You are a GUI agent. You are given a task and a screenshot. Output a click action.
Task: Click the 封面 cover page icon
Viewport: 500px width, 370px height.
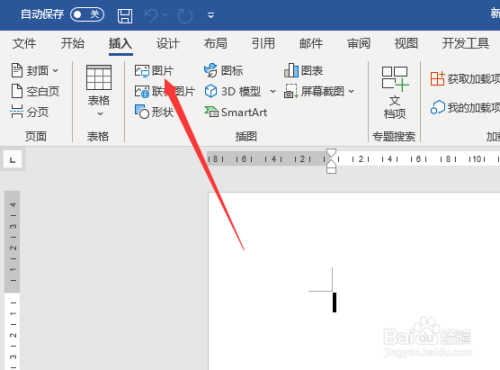coord(17,70)
